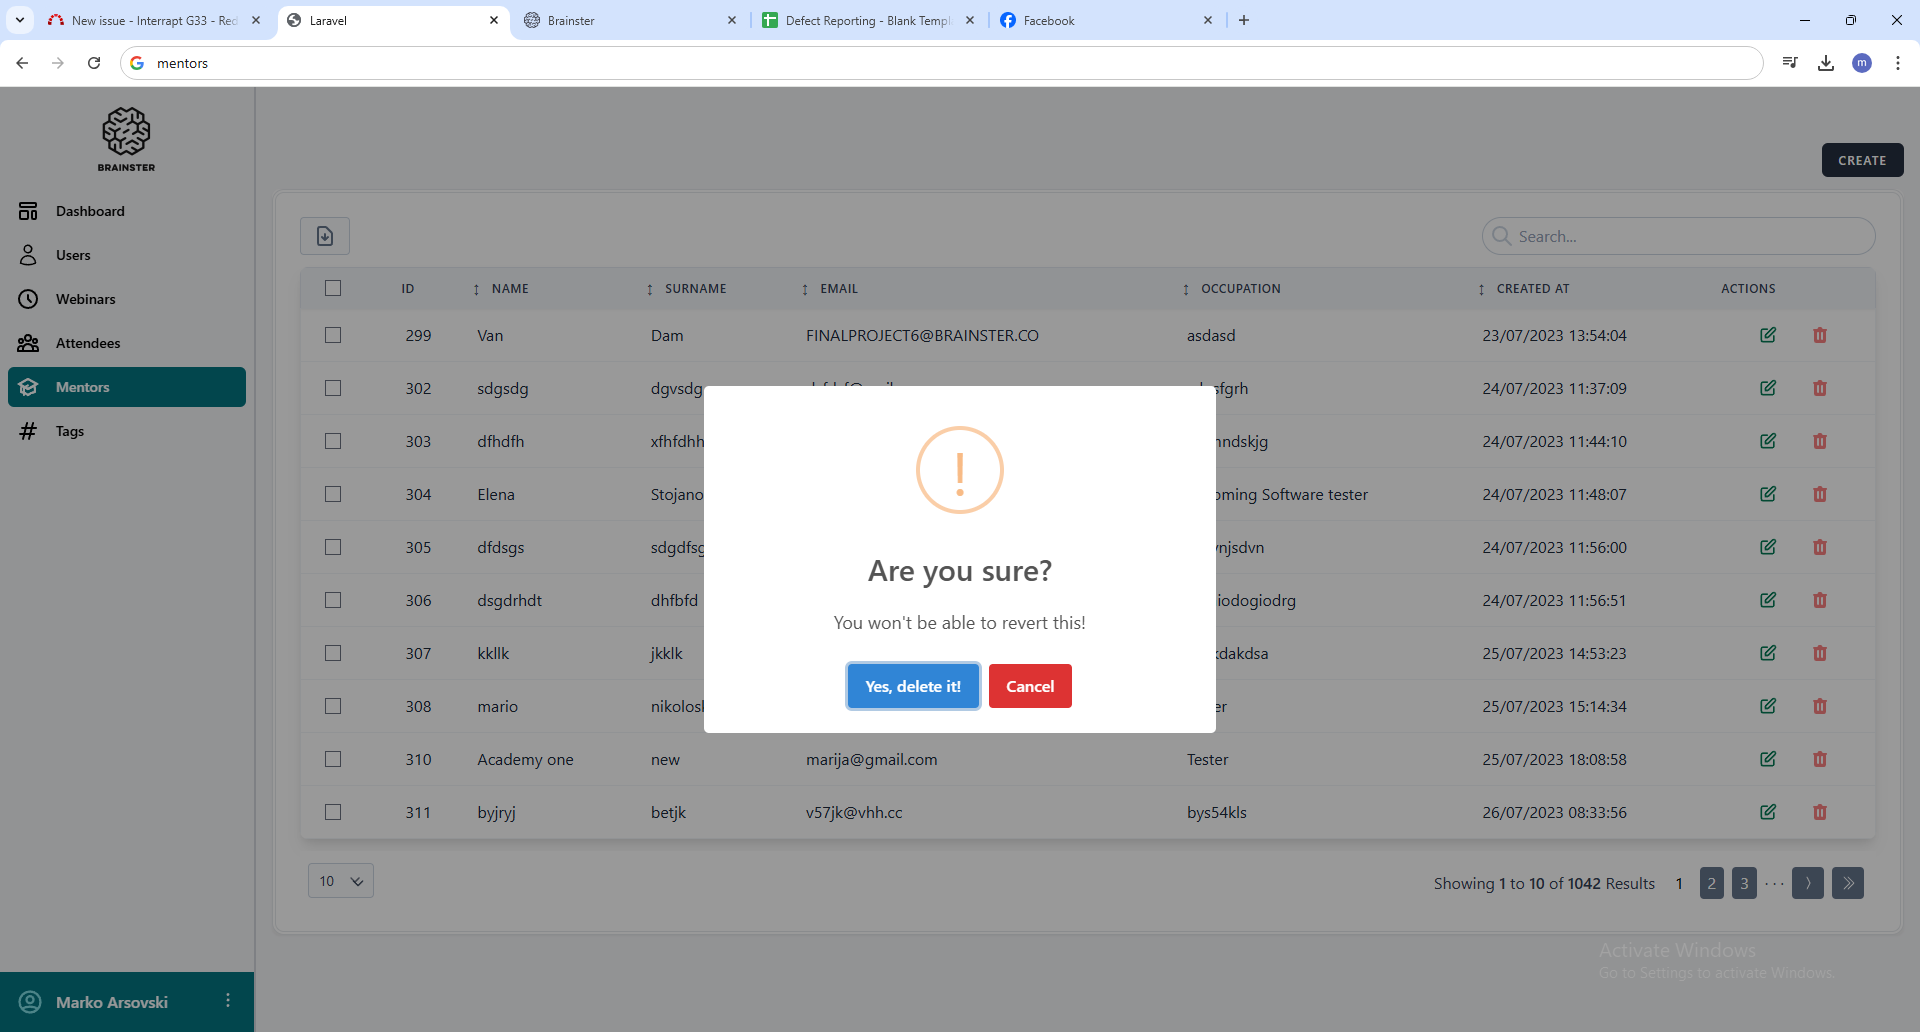
Task: Delete mentor 304 Elena via trash icon
Action: coord(1819,494)
